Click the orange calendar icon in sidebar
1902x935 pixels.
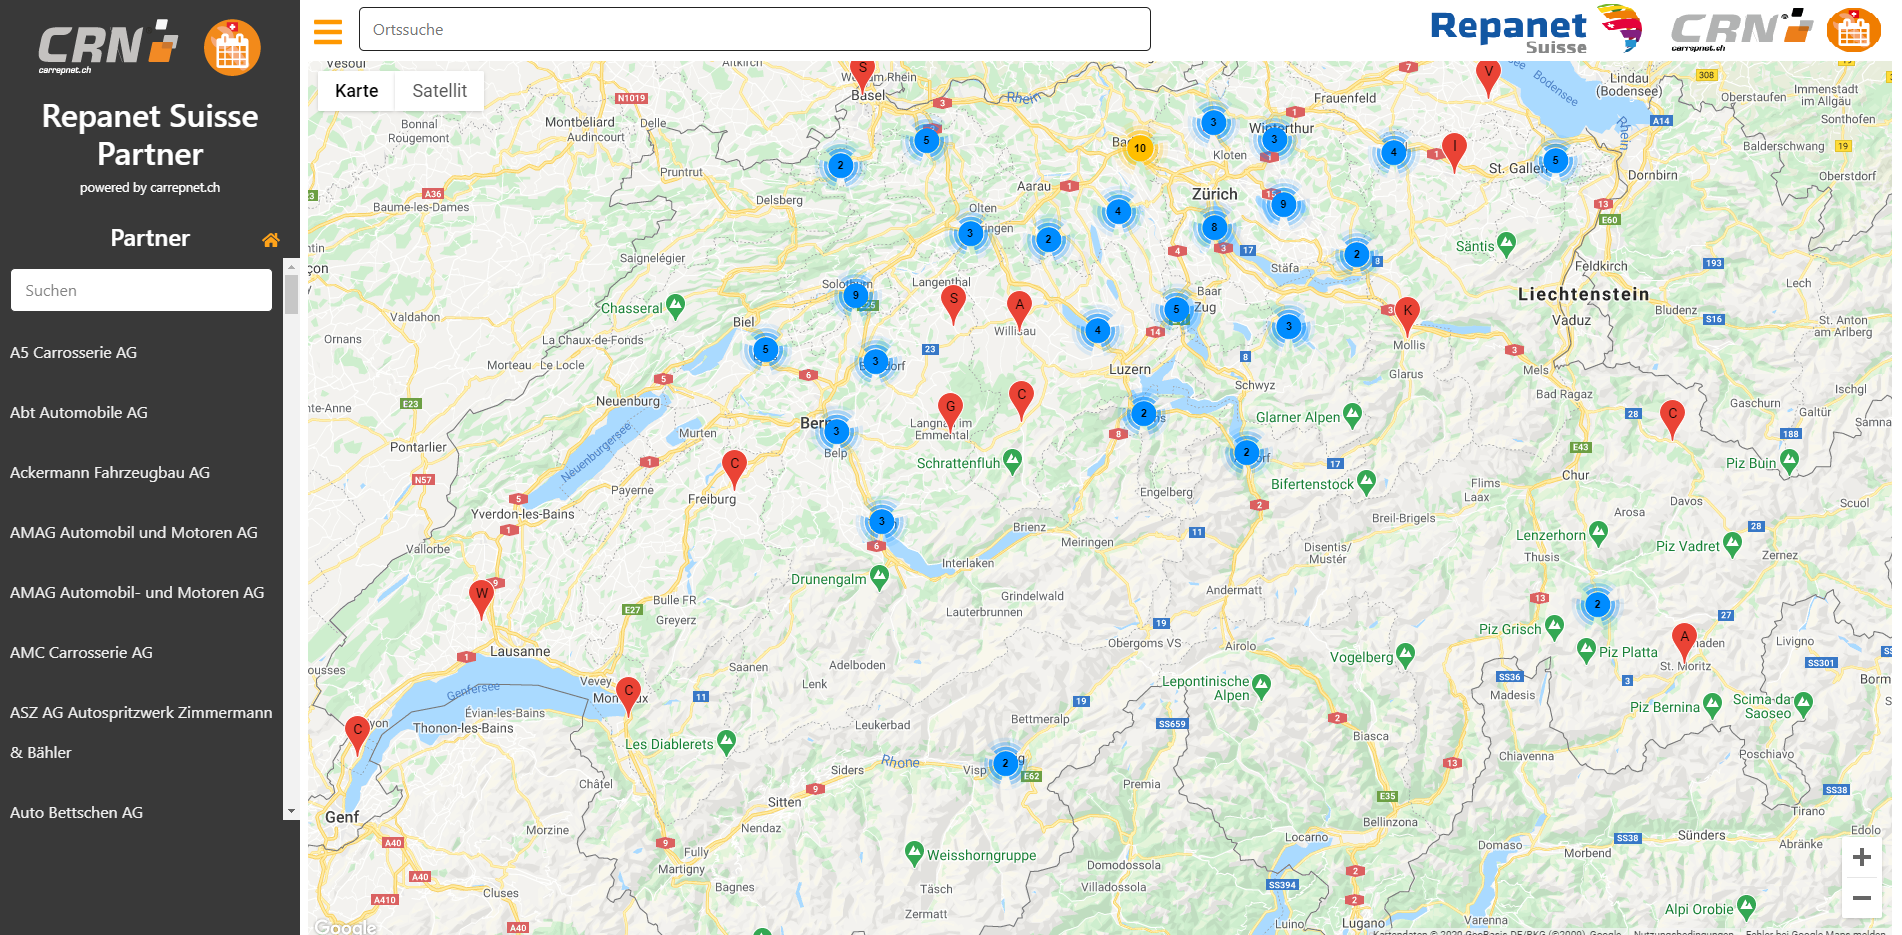point(232,48)
